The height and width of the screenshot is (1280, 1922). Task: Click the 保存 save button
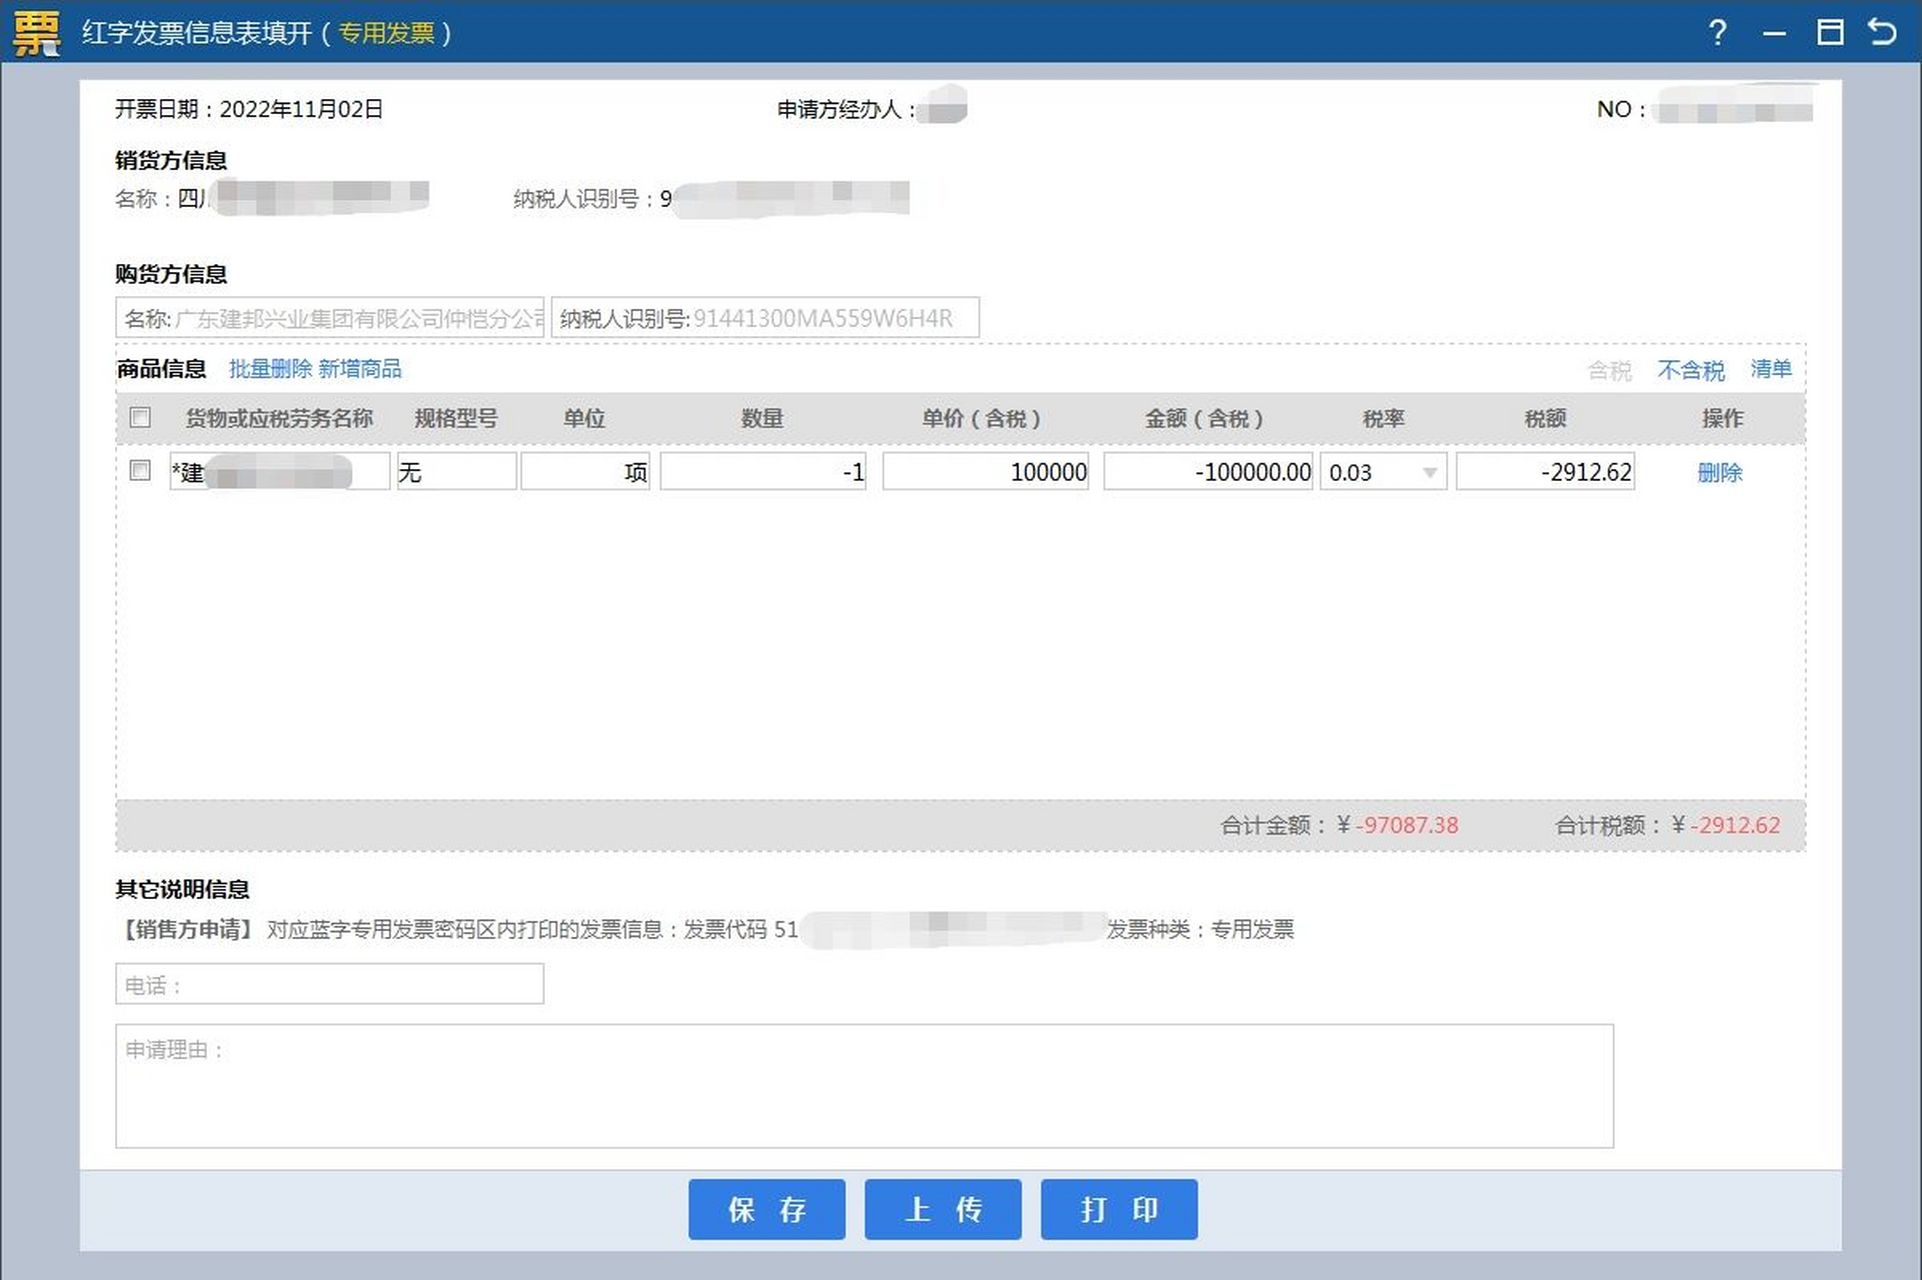(767, 1209)
